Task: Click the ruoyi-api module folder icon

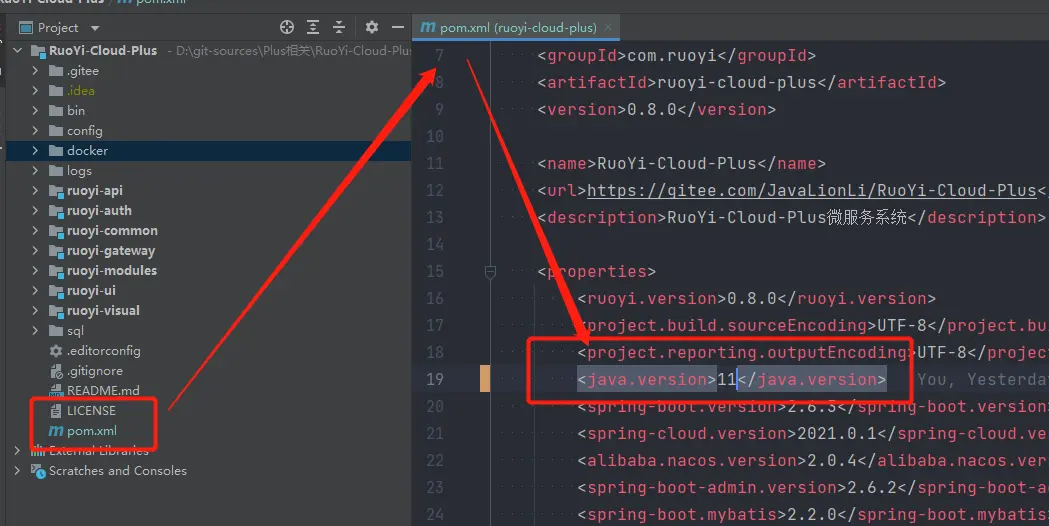Action: 56,191
